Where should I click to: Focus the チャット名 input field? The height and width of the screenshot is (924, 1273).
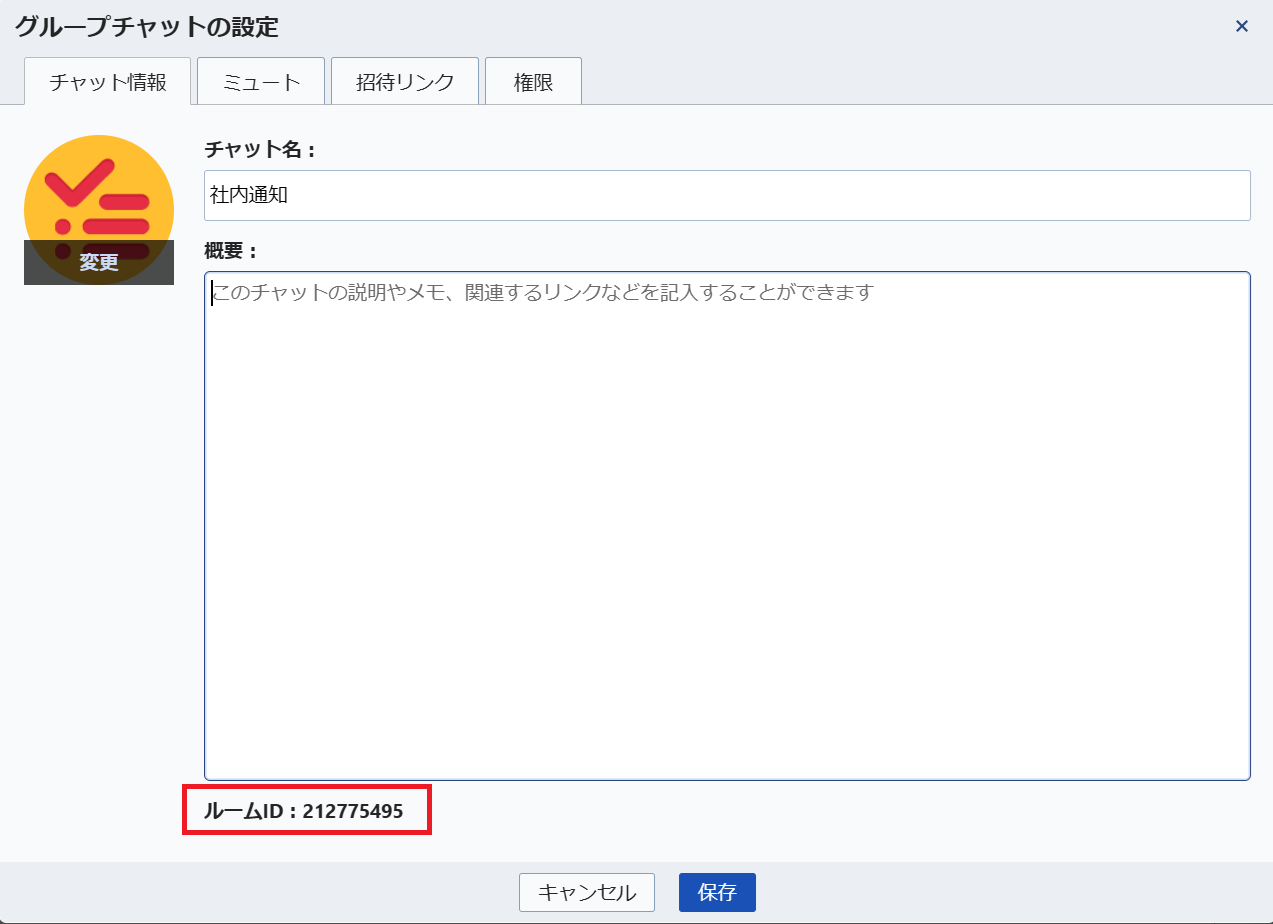727,195
